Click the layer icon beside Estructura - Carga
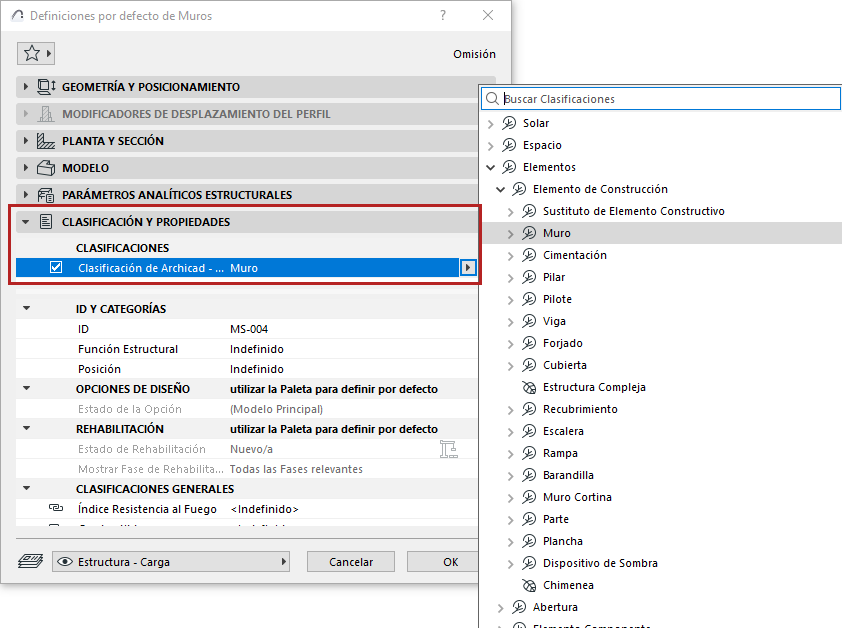Viewport: 842px width, 628px height. 31,562
